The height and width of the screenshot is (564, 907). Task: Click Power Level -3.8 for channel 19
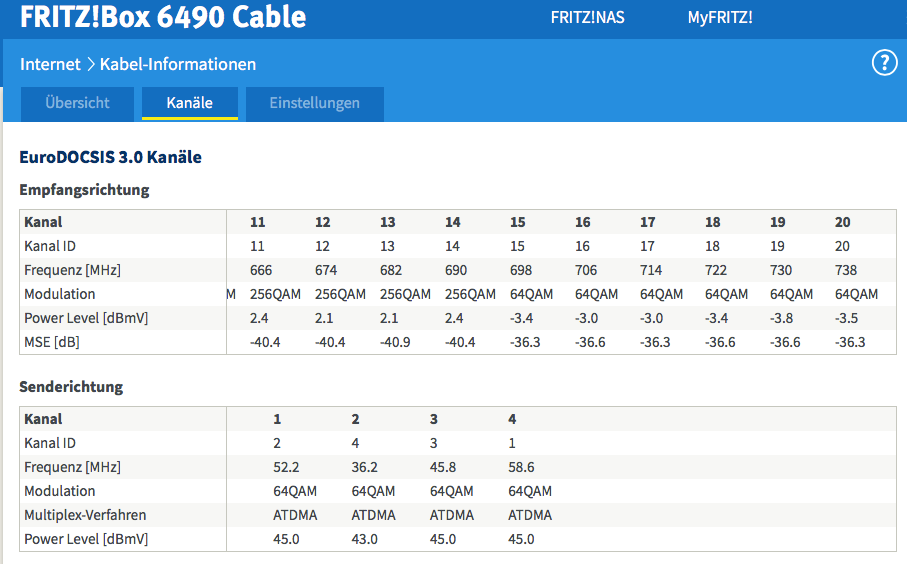tap(781, 318)
